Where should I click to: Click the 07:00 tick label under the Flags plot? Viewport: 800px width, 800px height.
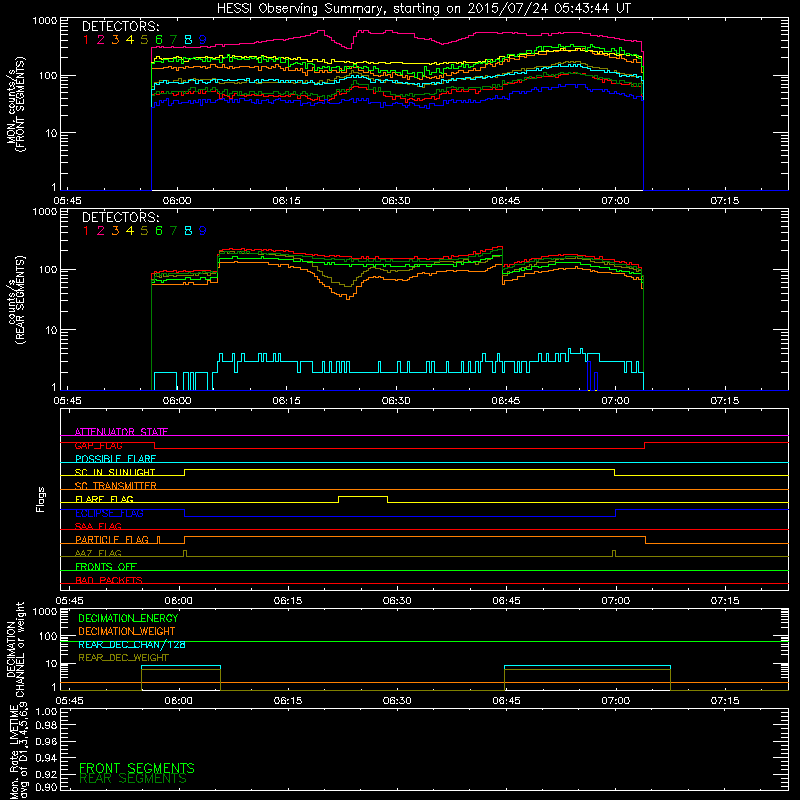pyautogui.click(x=615, y=601)
